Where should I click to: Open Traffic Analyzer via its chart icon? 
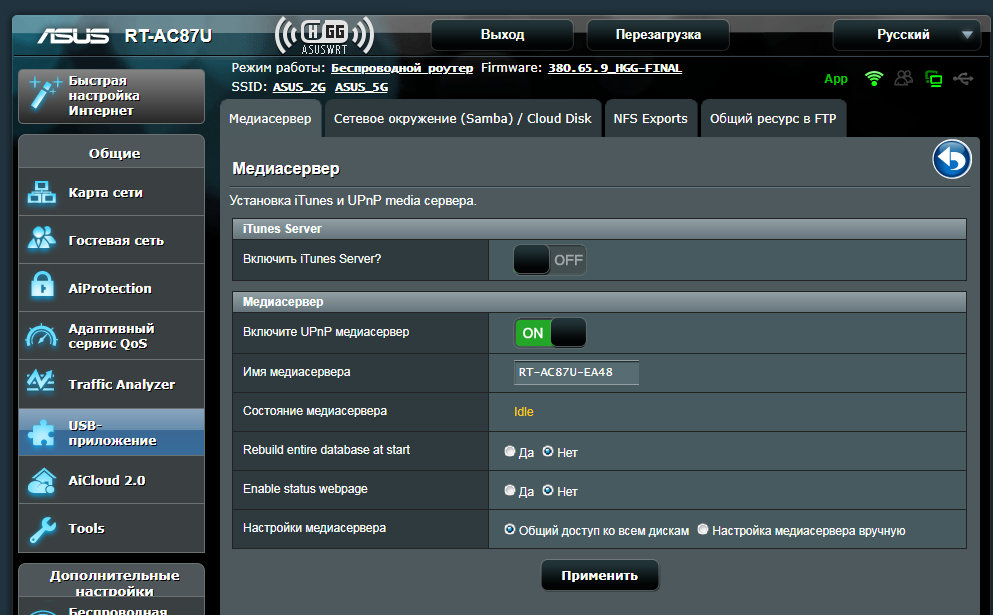click(x=42, y=384)
